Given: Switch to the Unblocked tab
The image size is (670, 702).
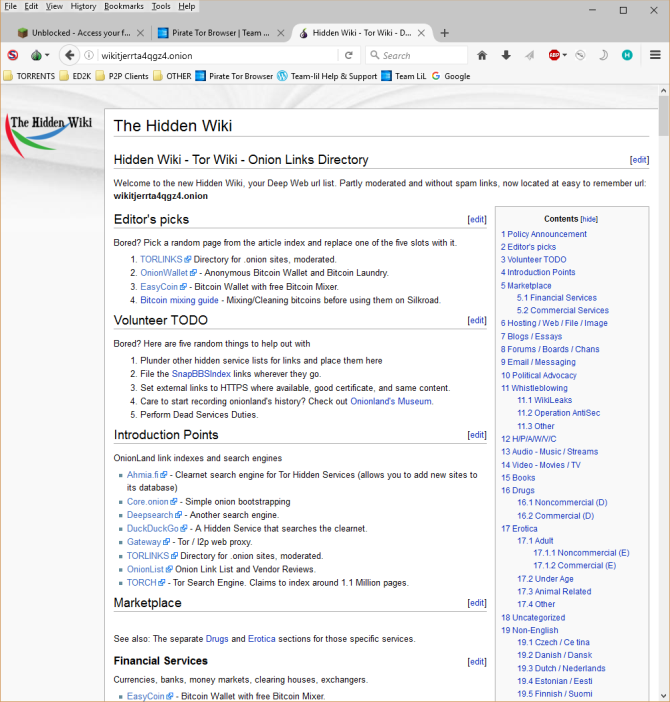Looking at the screenshot, I should pyautogui.click(x=81, y=33).
